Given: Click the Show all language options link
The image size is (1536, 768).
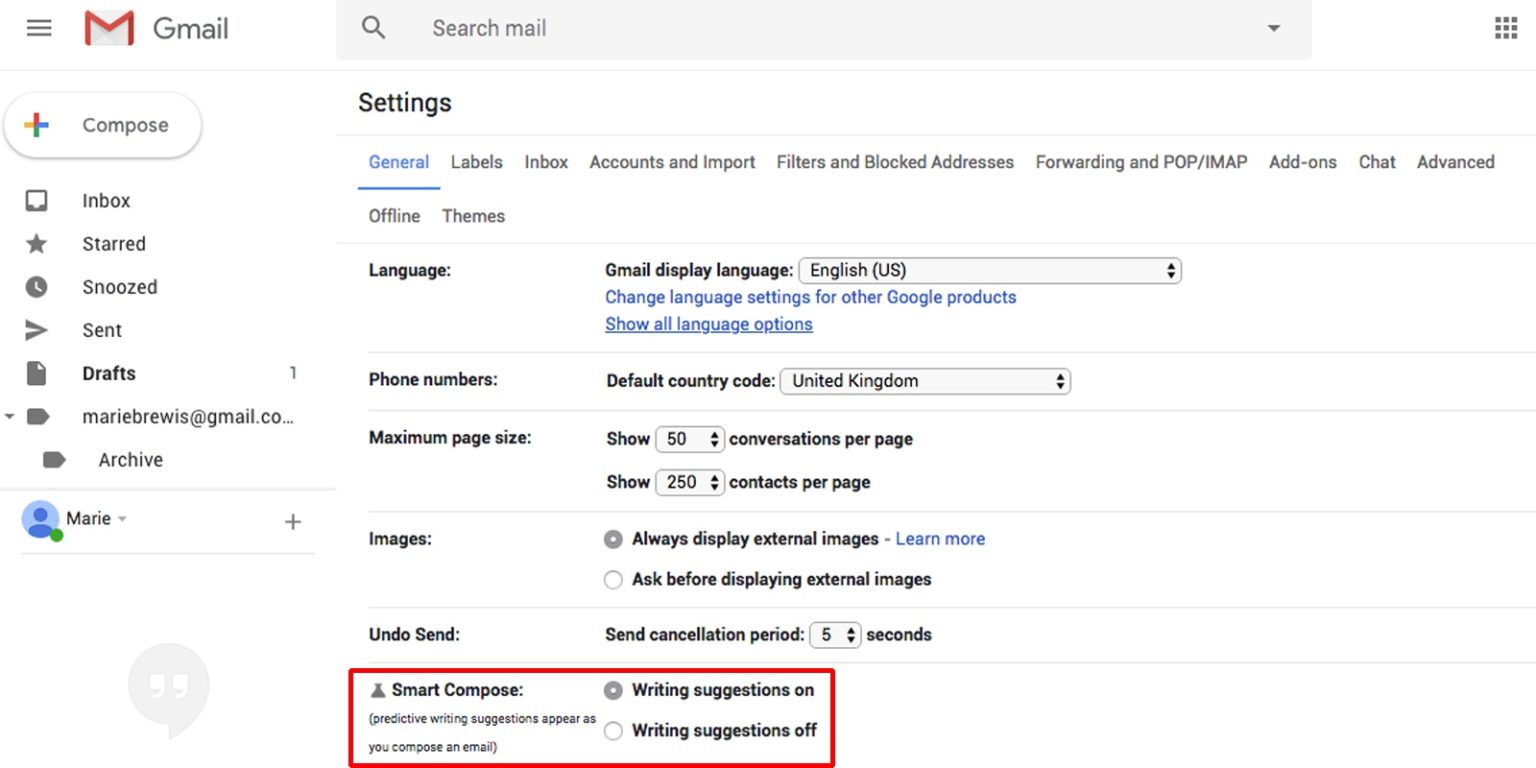Looking at the screenshot, I should click(708, 323).
